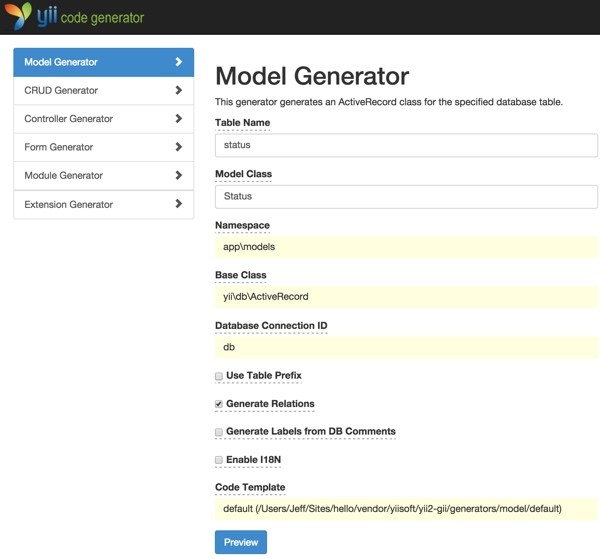Click the Yii logo icon in header
Image resolution: width=600 pixels, height=559 pixels.
18,15
